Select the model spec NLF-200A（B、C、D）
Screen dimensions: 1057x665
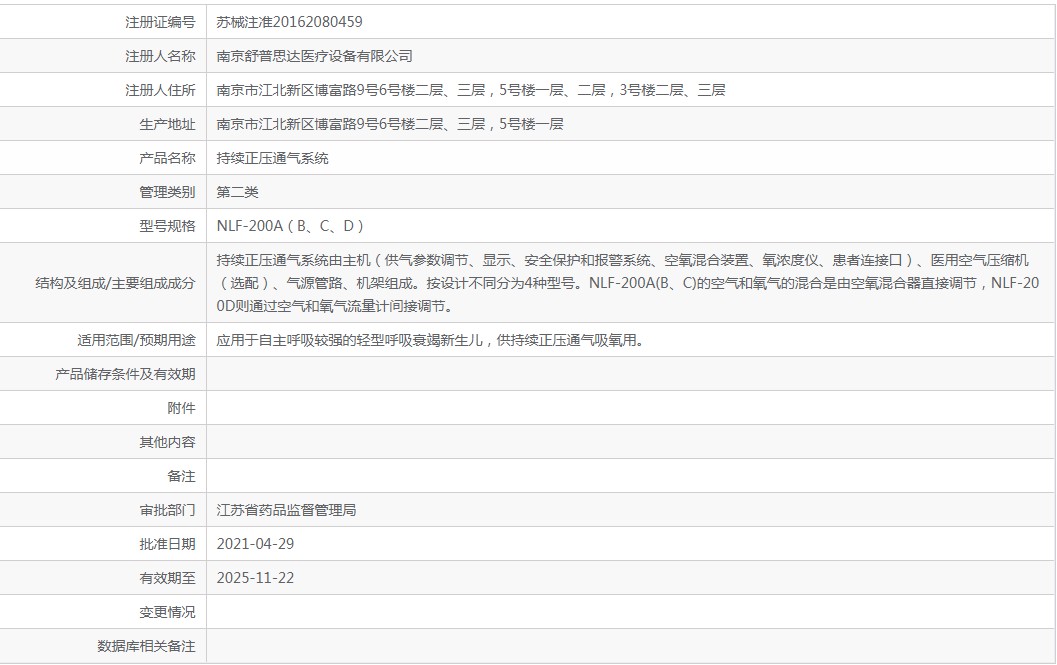coord(291,226)
